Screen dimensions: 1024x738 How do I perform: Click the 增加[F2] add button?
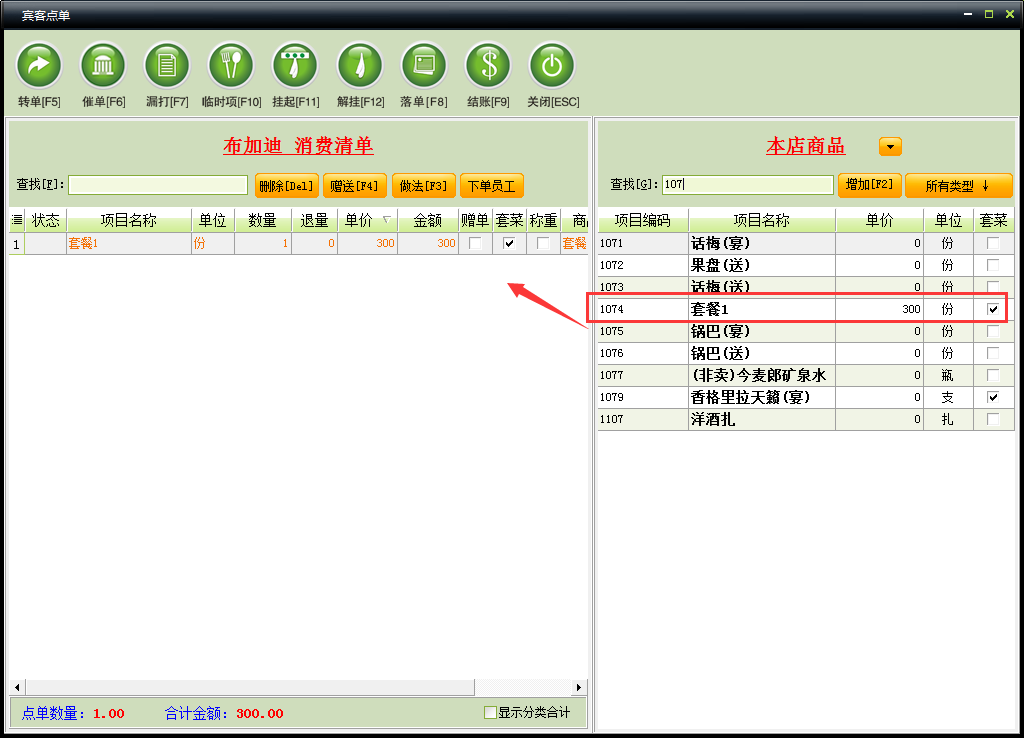[870, 185]
